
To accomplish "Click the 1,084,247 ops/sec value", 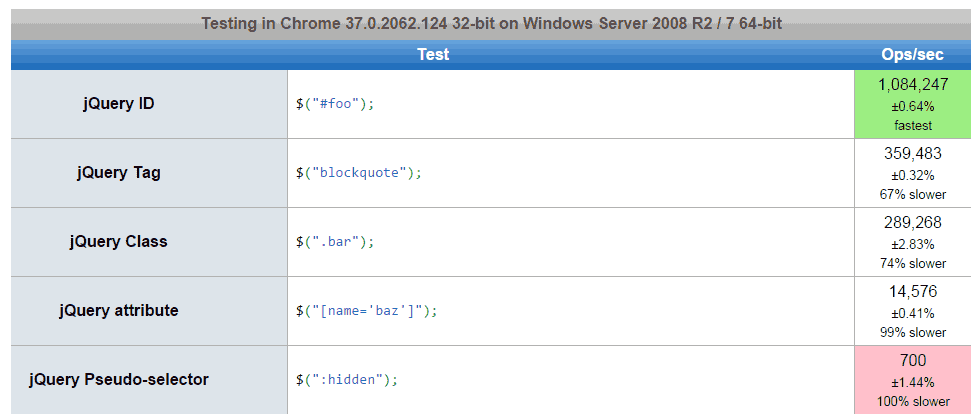I will [913, 85].
